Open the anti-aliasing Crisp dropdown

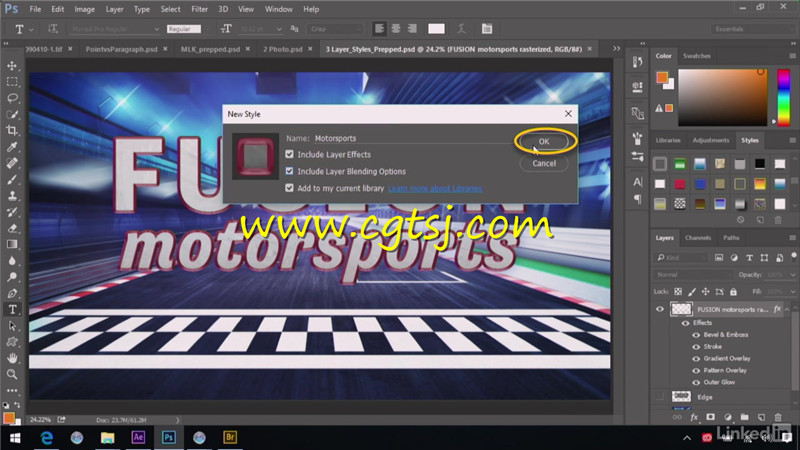click(x=335, y=29)
